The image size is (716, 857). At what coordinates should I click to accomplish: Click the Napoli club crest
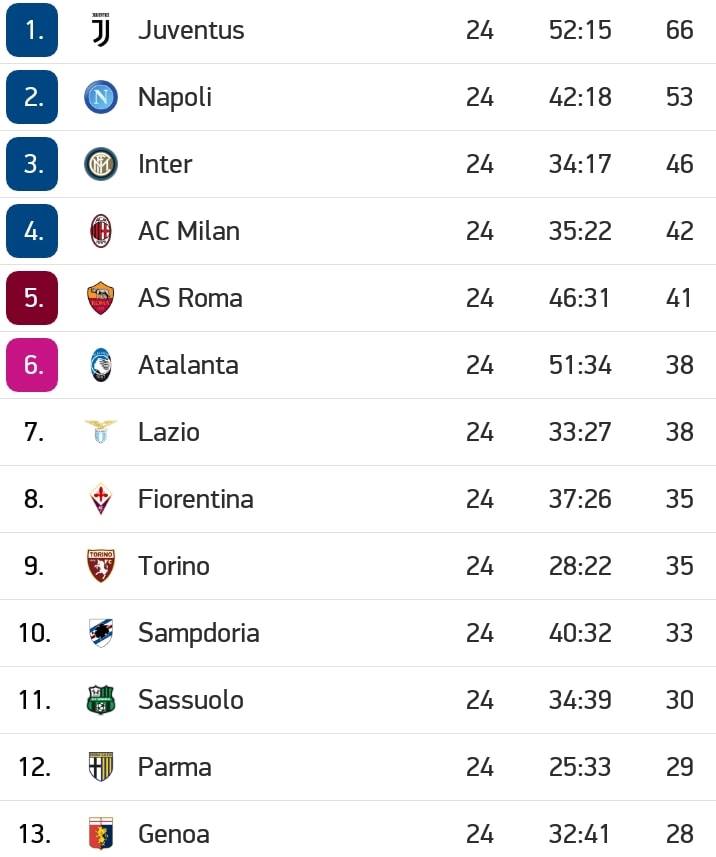click(101, 97)
